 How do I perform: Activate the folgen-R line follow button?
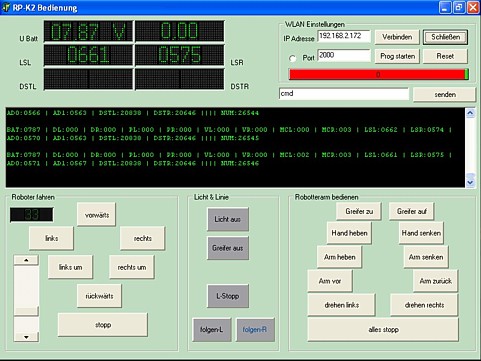tap(255, 330)
